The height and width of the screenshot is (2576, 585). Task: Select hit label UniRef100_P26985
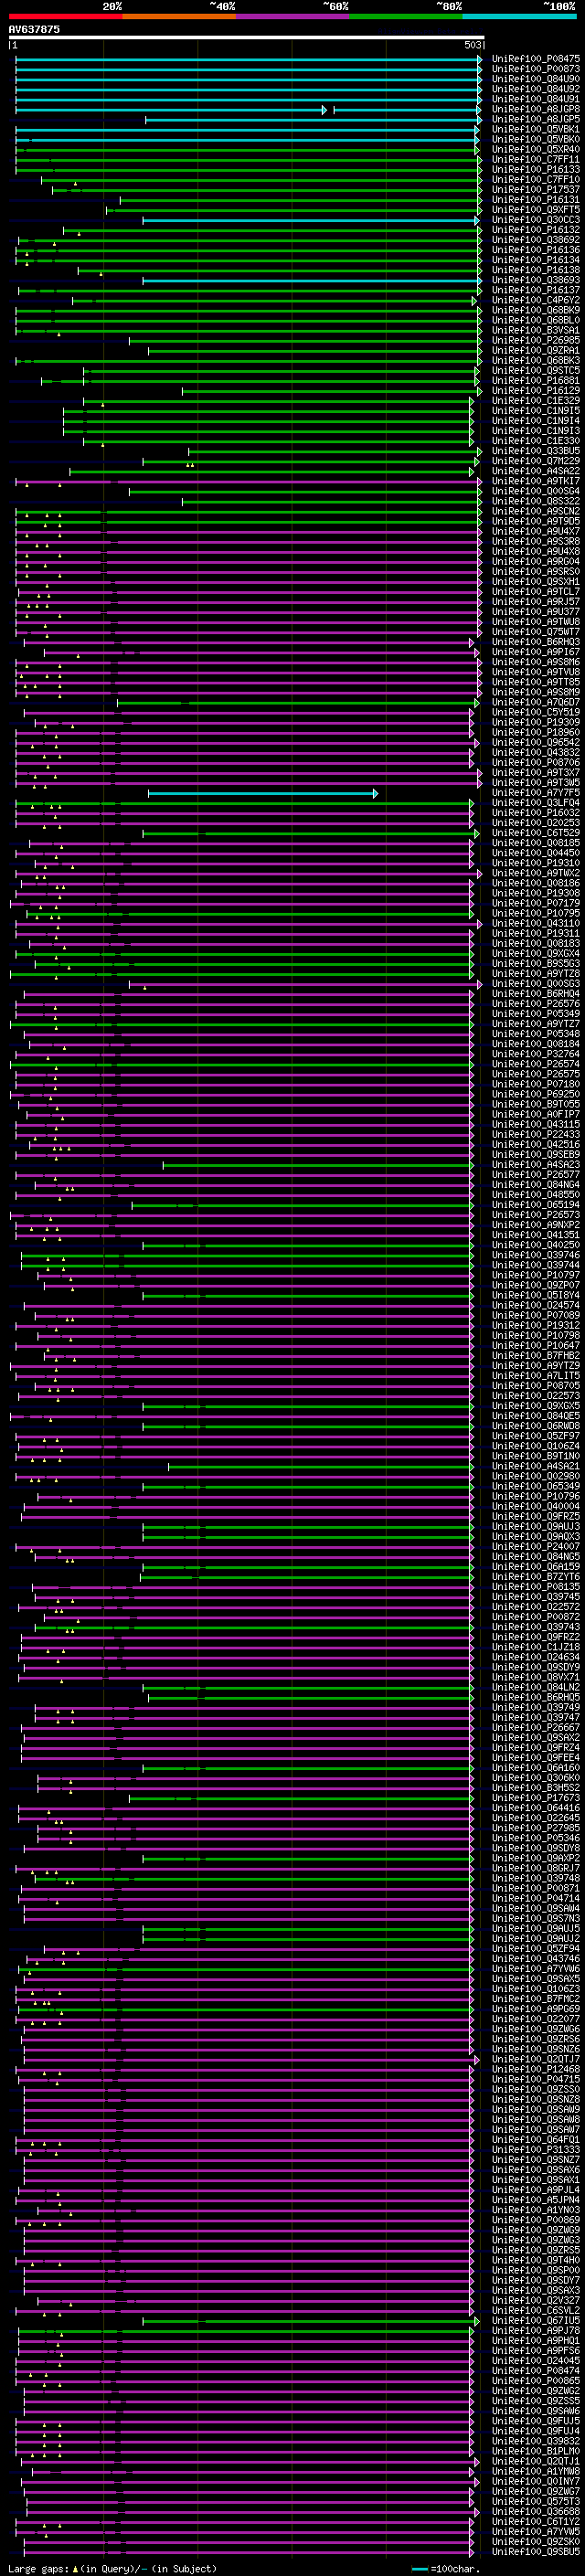536,340
